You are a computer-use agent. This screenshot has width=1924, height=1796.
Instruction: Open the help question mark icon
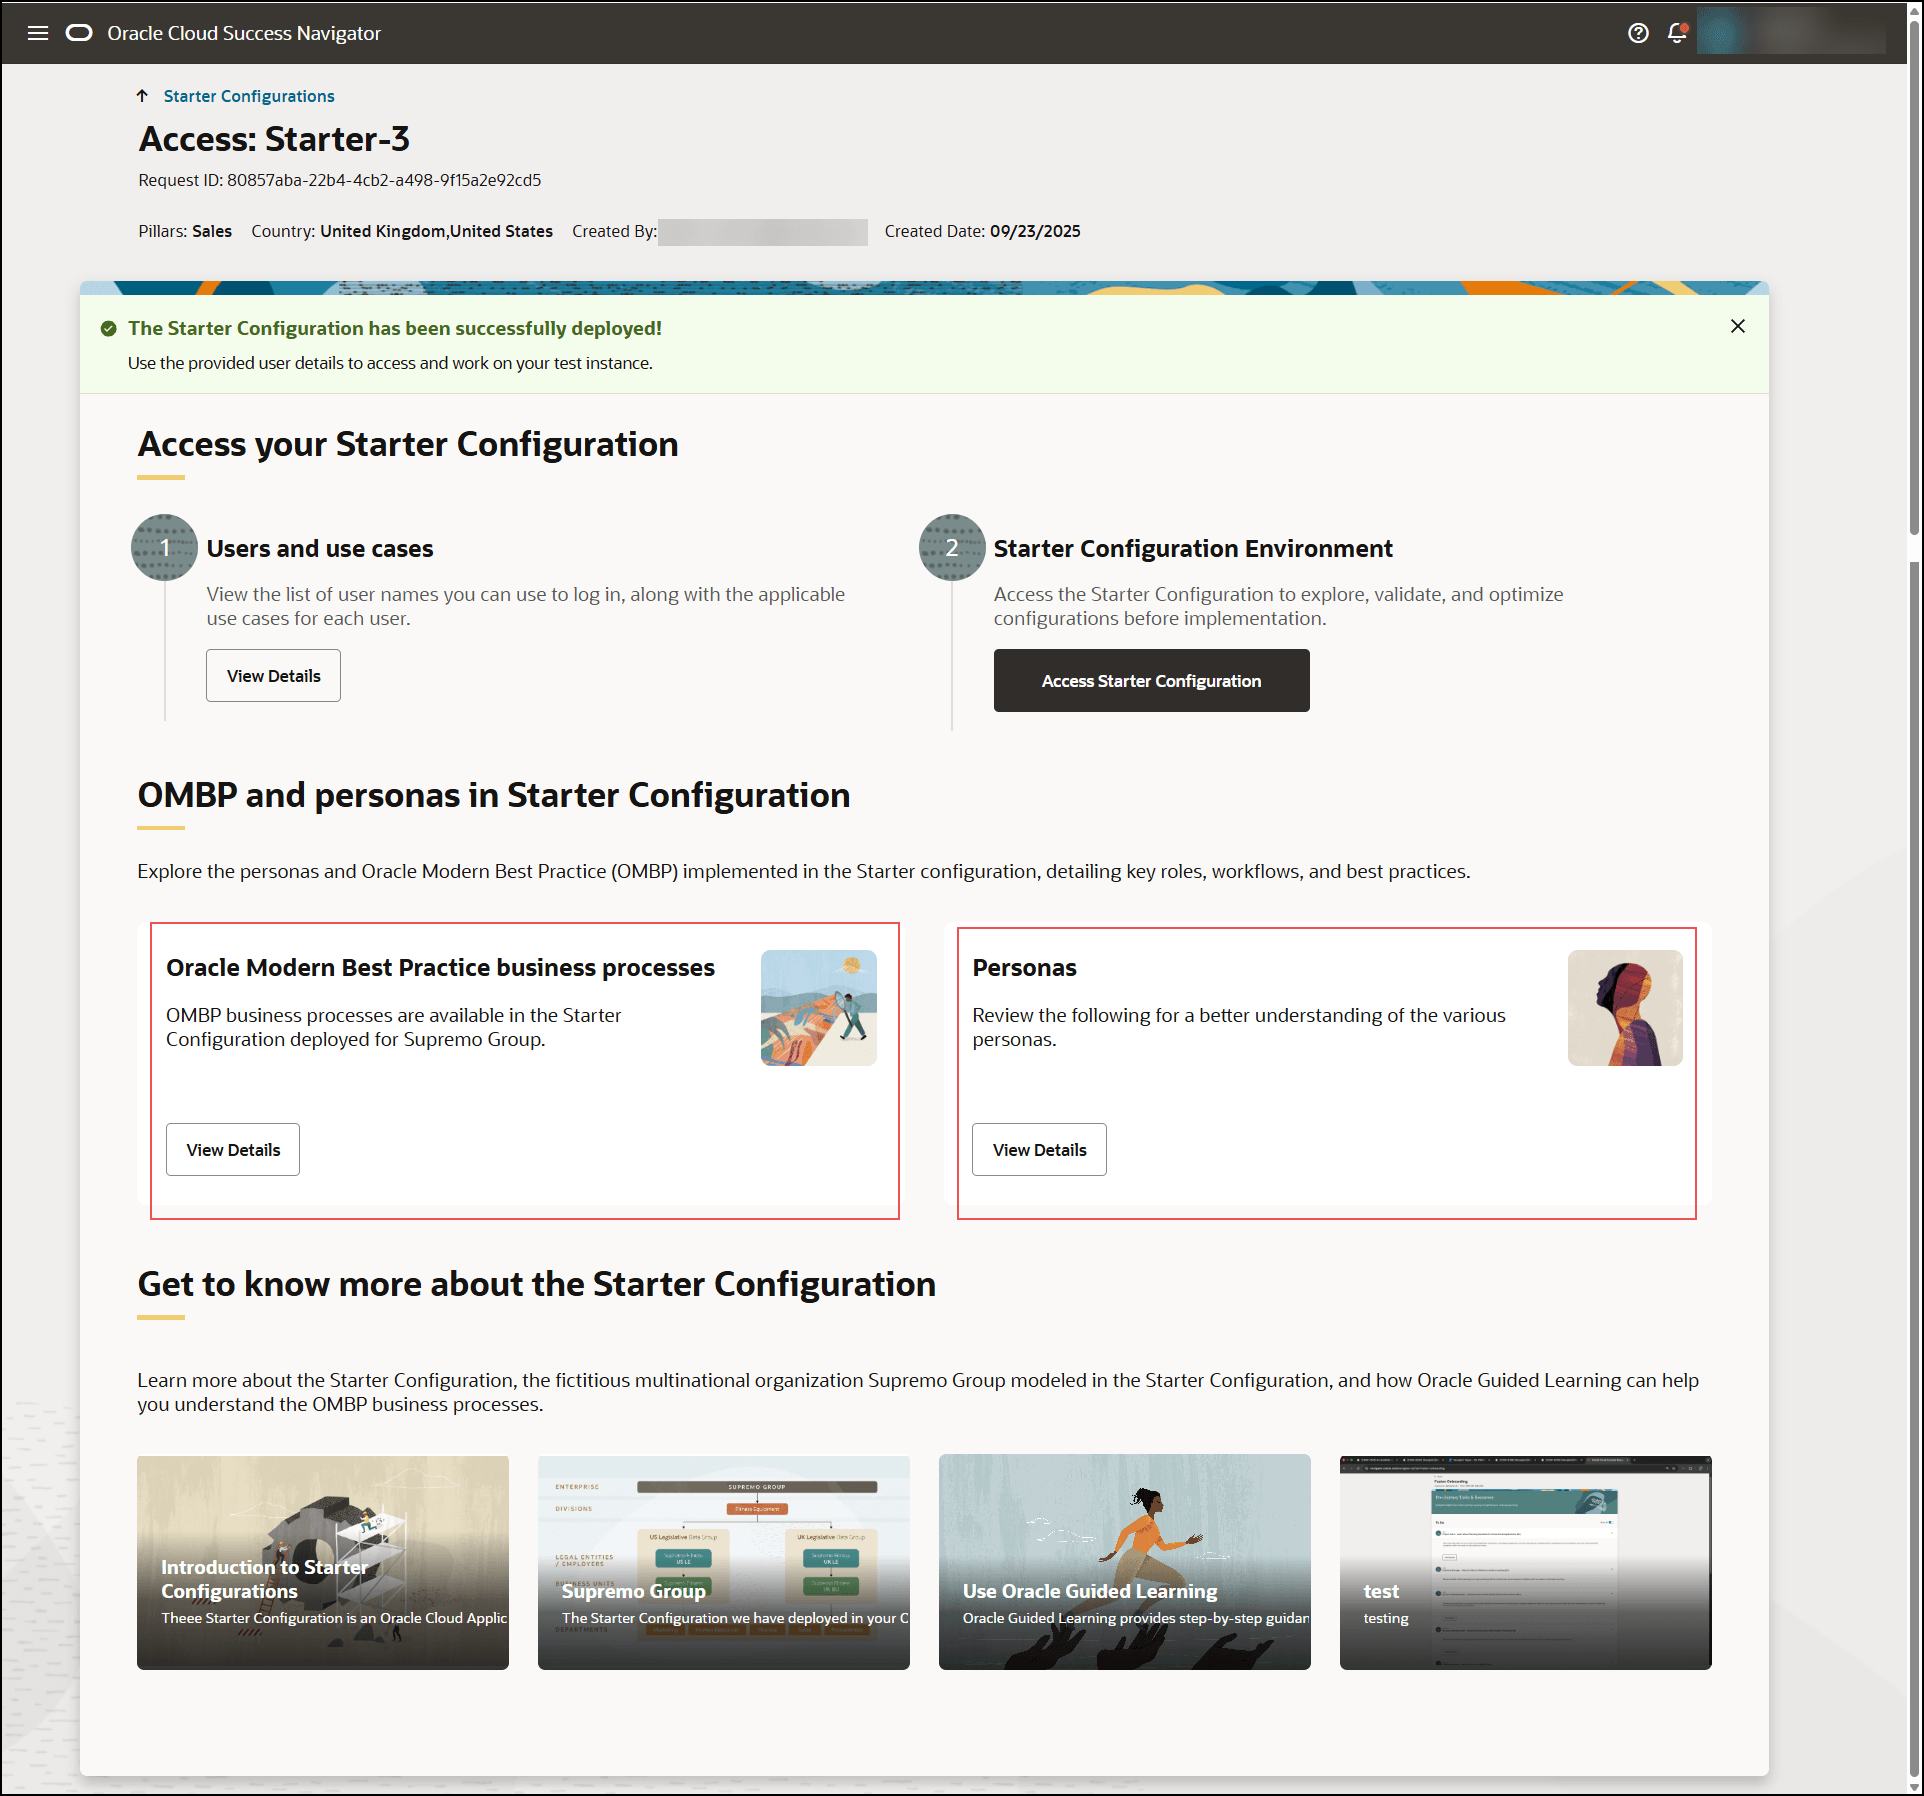coord(1638,33)
